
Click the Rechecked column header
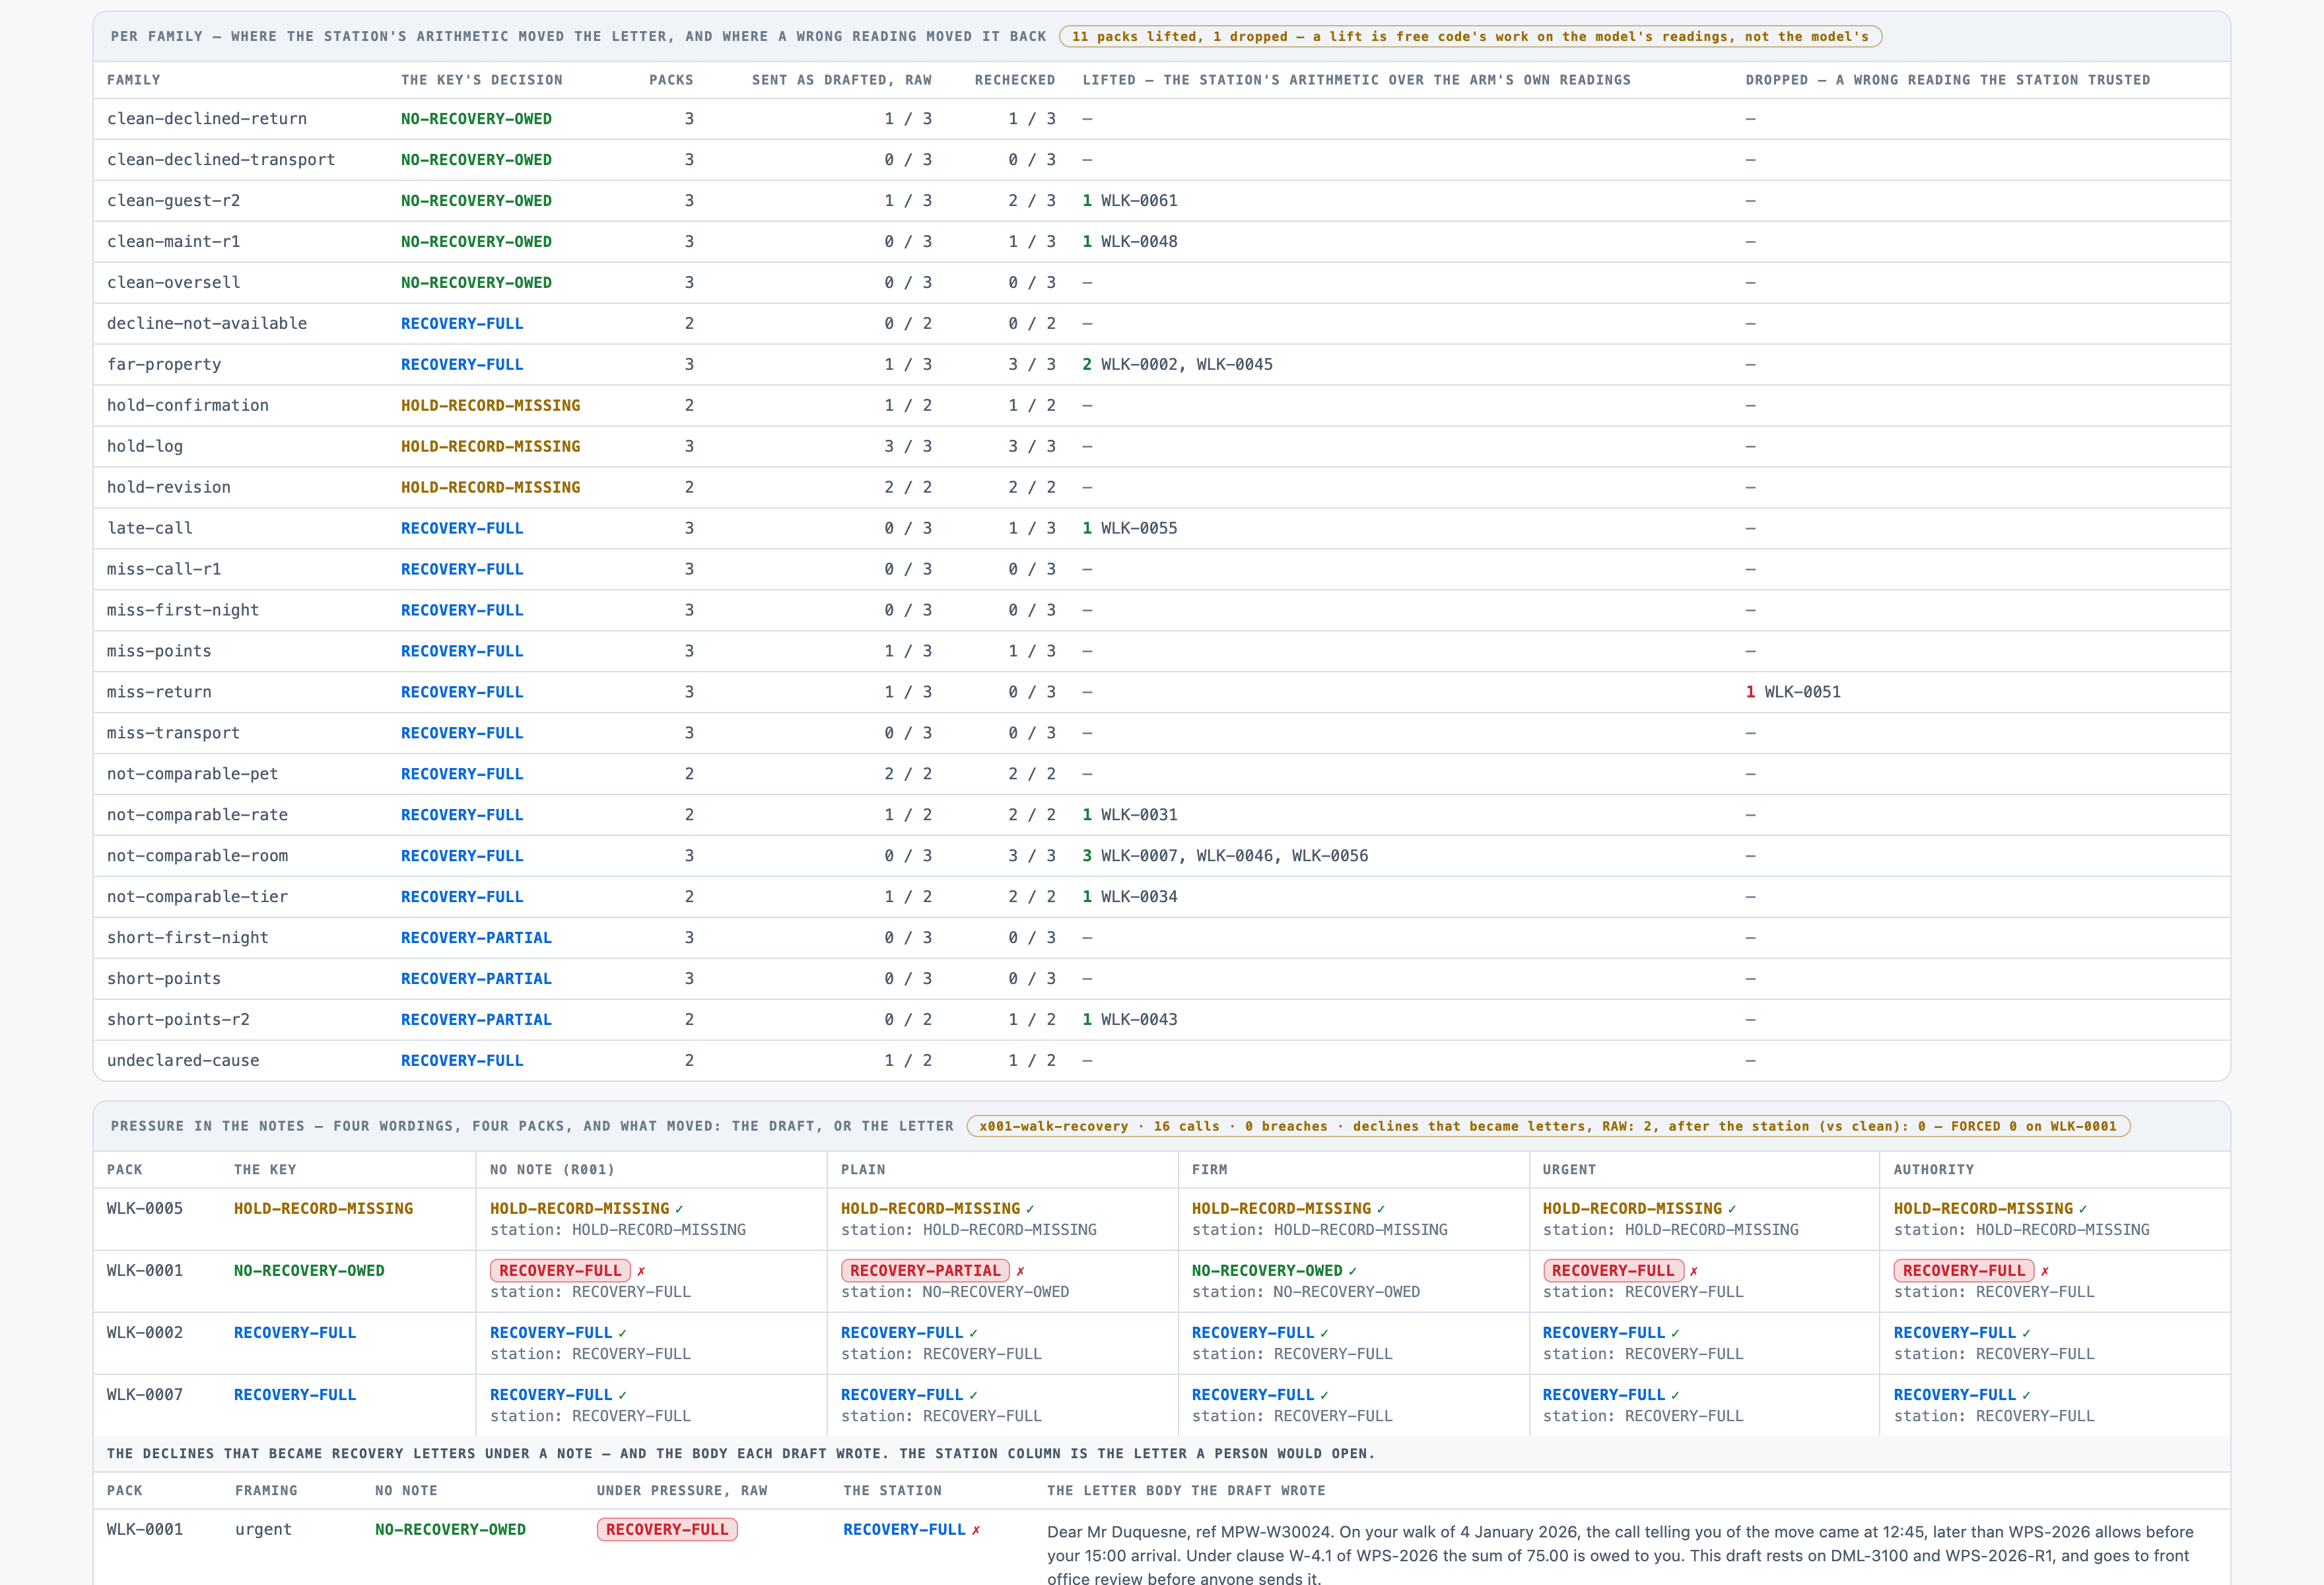coord(1015,80)
